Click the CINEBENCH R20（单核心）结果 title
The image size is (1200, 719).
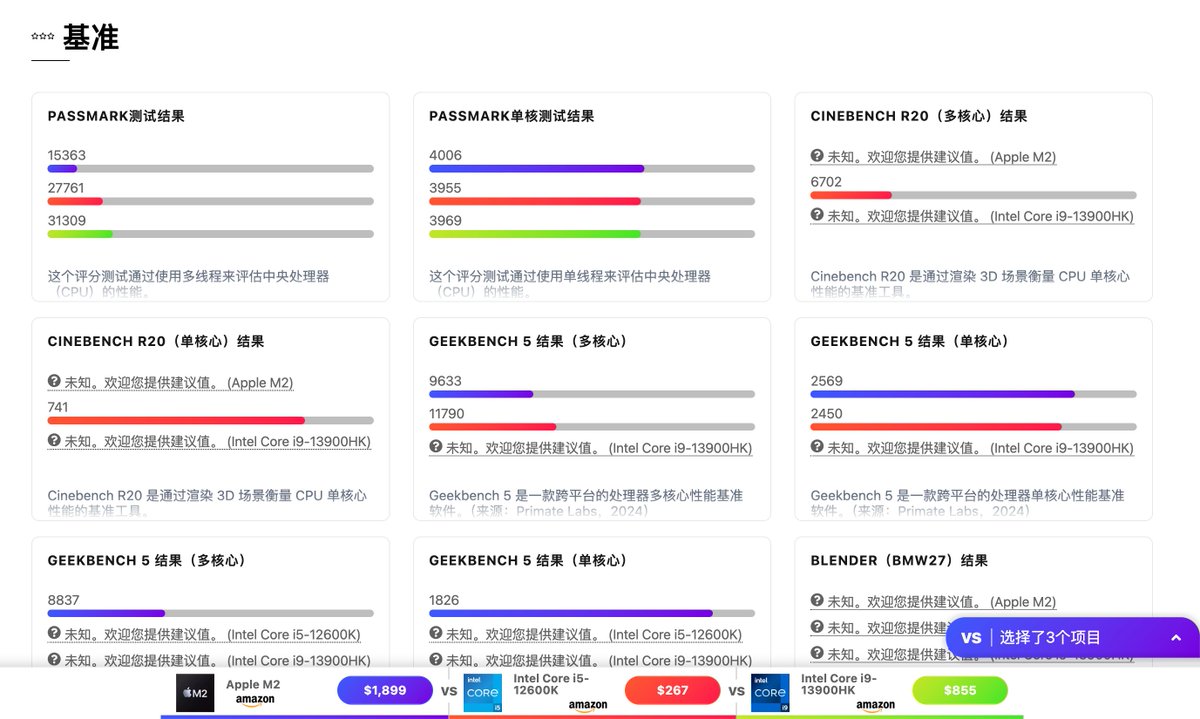[x=156, y=342]
